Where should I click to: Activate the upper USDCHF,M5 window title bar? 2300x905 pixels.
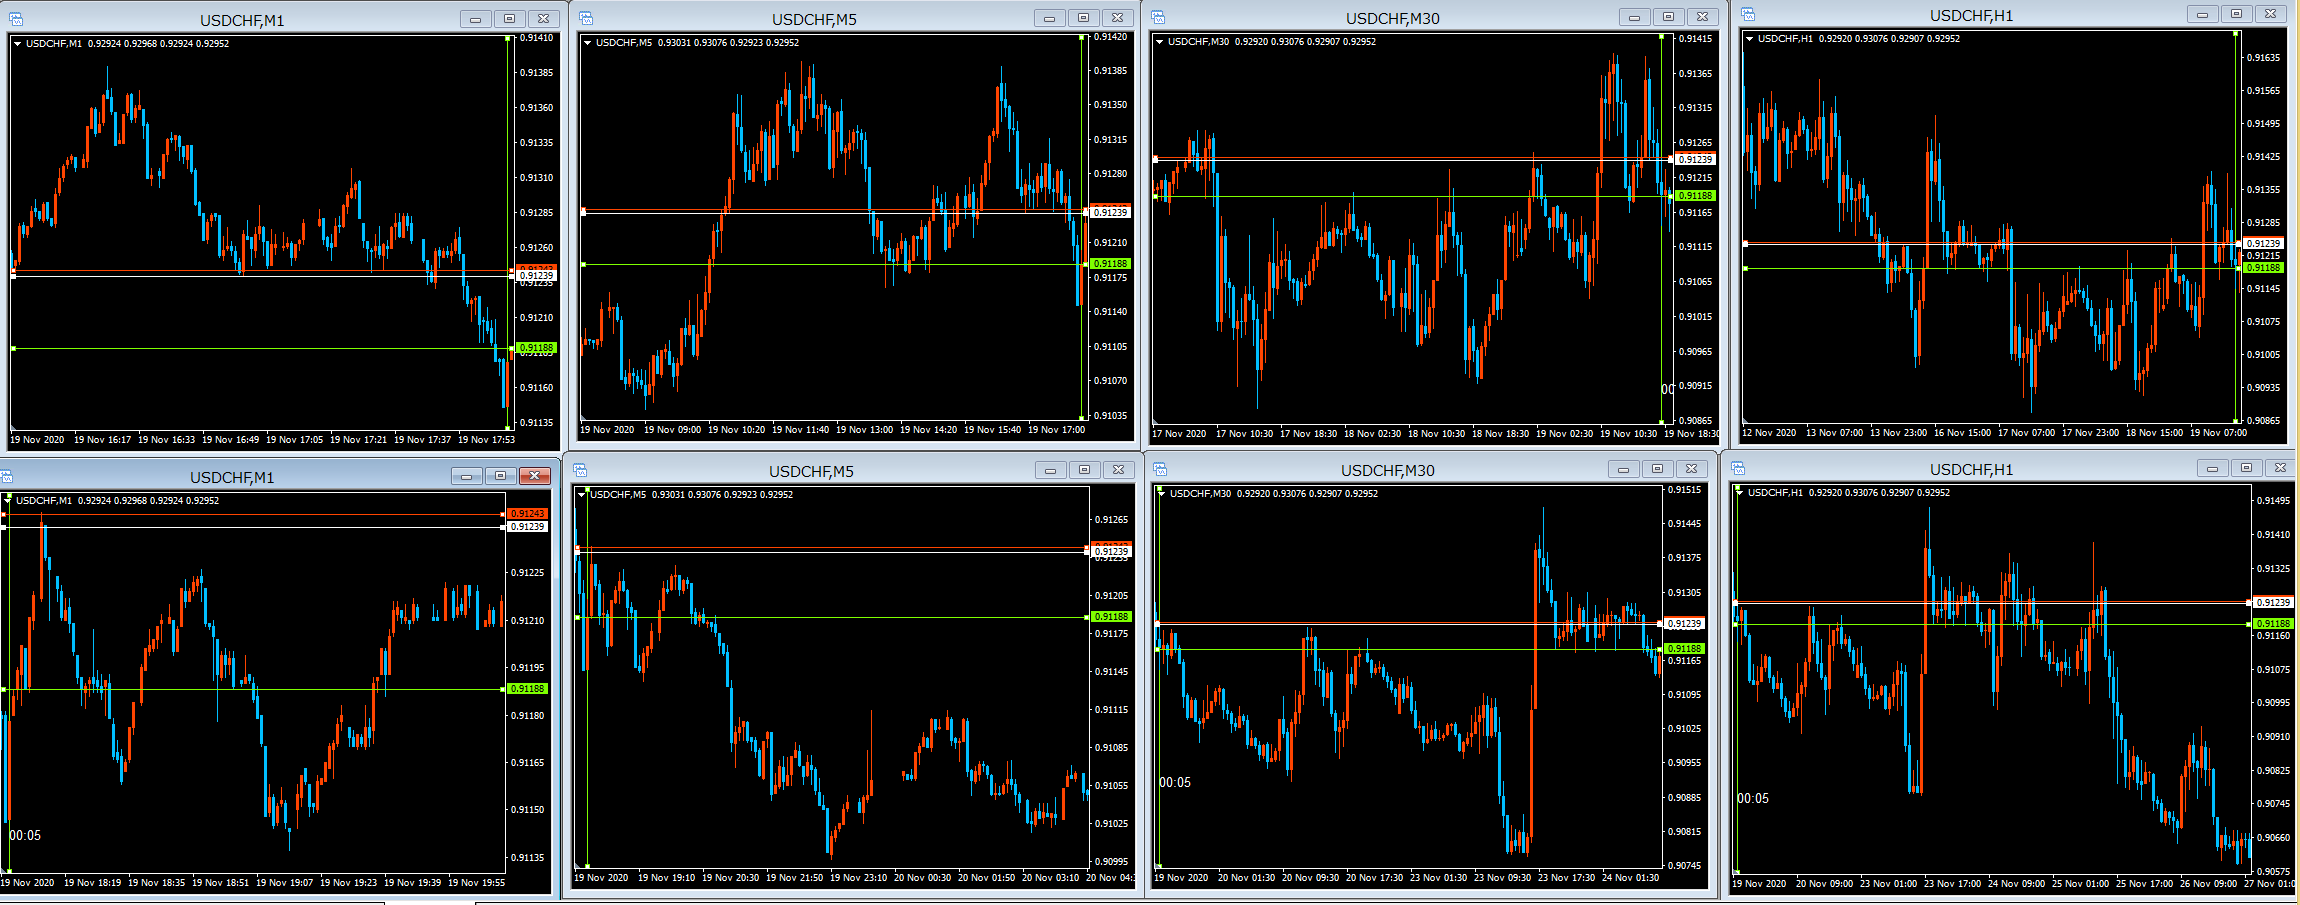click(813, 19)
